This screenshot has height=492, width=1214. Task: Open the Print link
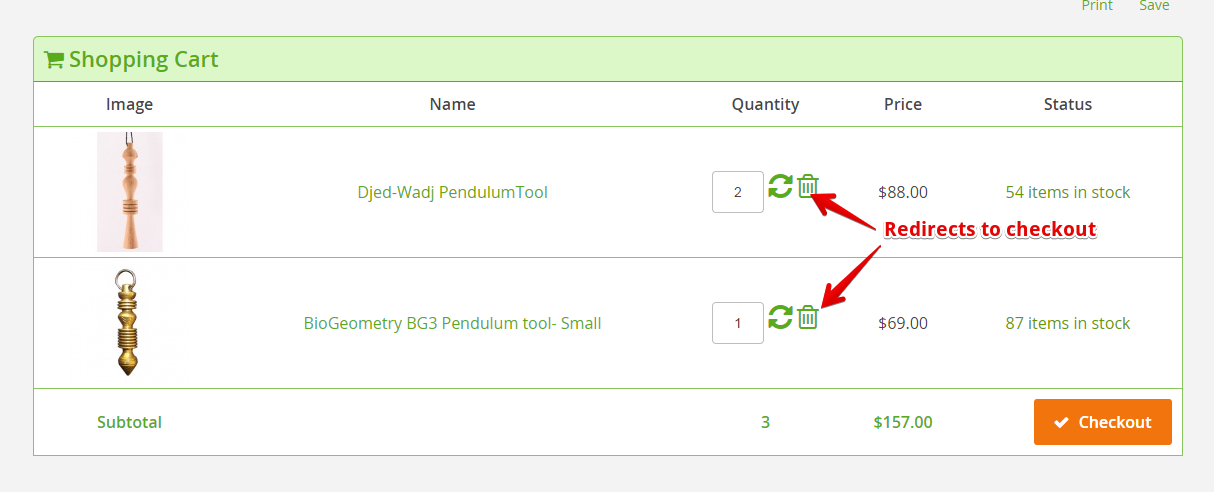(1097, 6)
